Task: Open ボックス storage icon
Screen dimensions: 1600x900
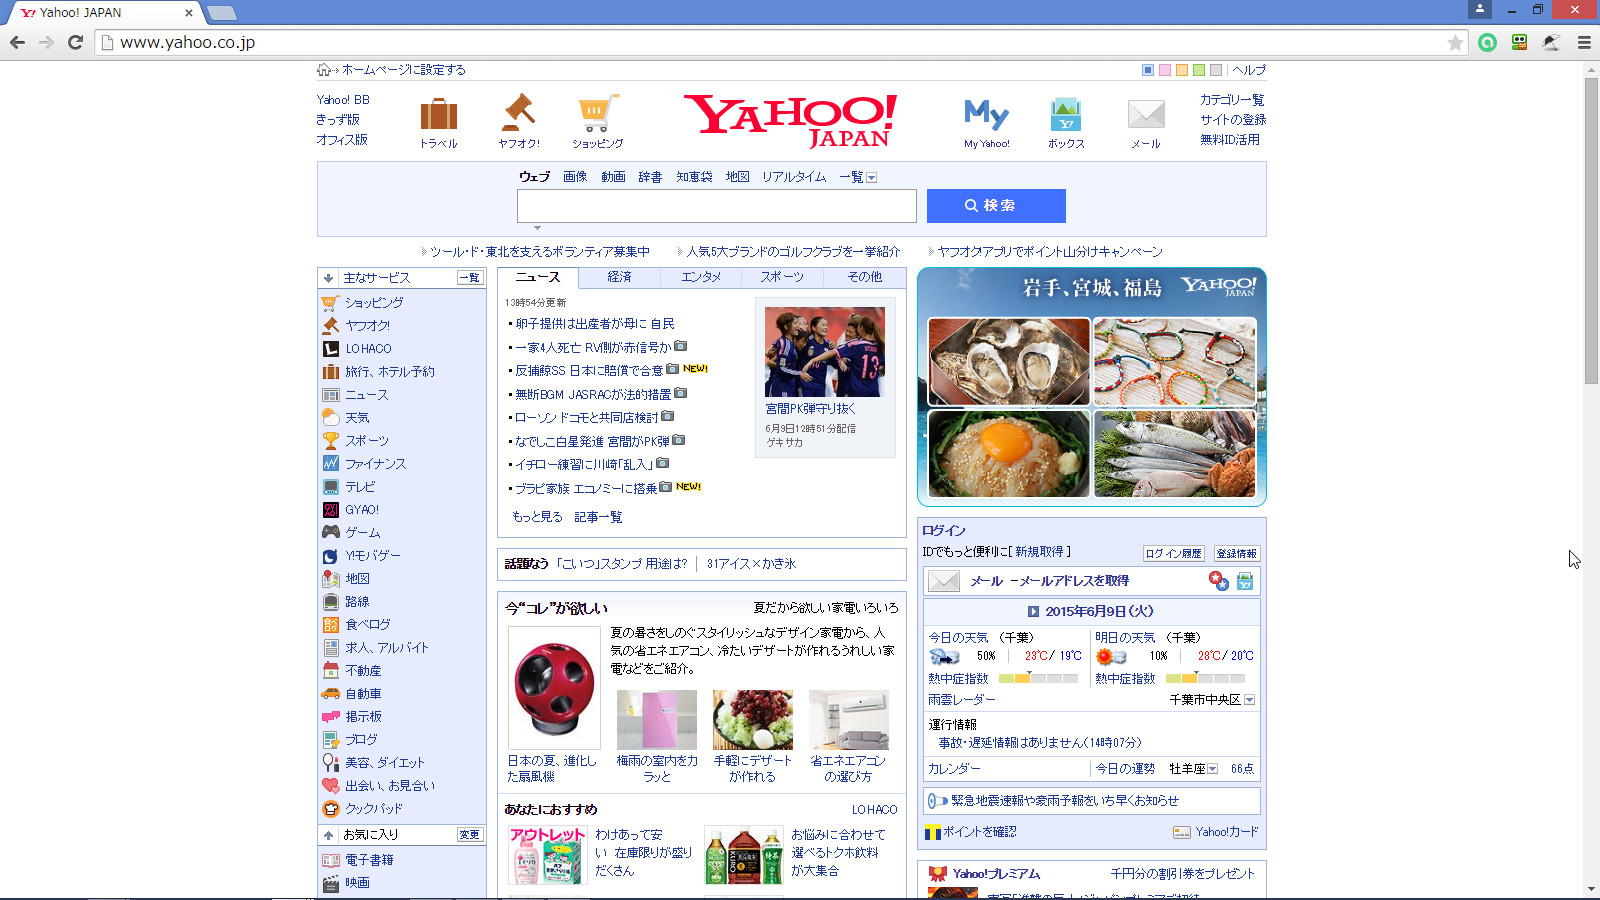Action: (x=1066, y=114)
